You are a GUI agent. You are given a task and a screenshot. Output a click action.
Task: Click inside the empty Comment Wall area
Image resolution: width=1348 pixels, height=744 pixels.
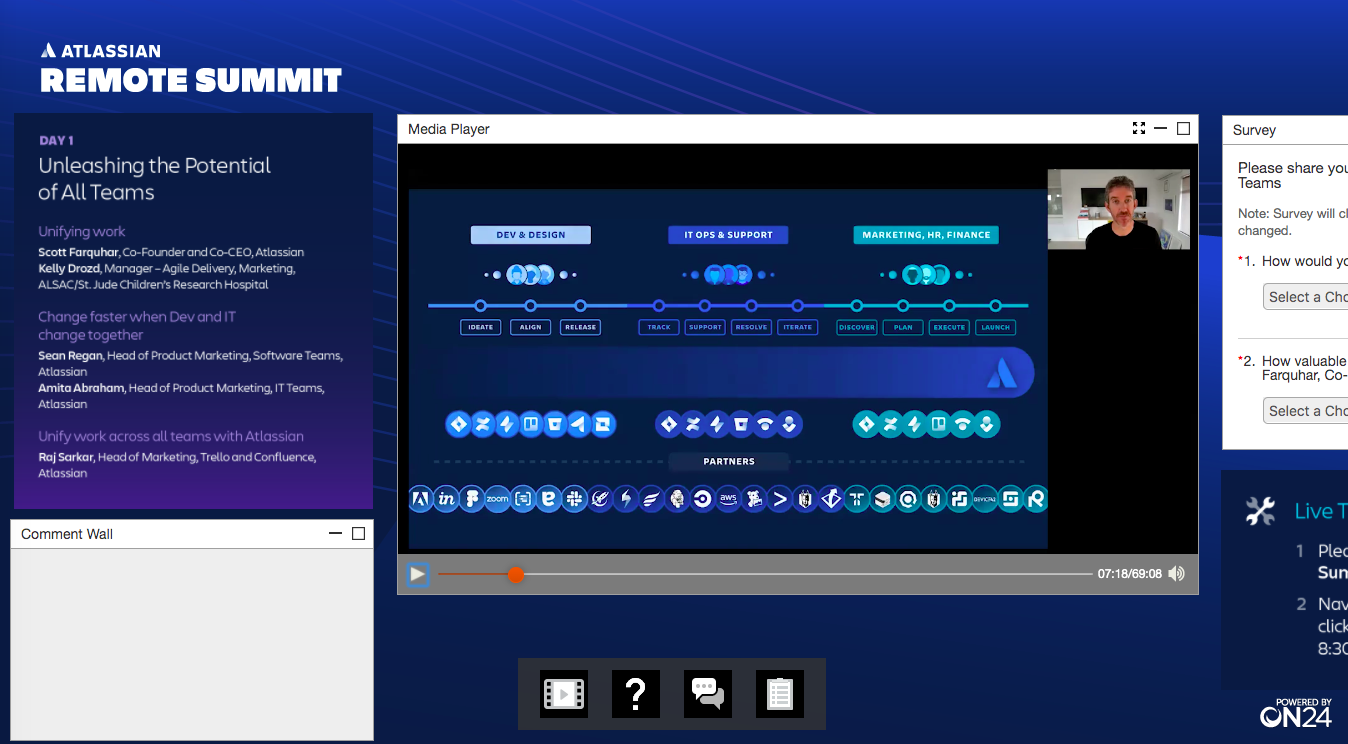192,644
